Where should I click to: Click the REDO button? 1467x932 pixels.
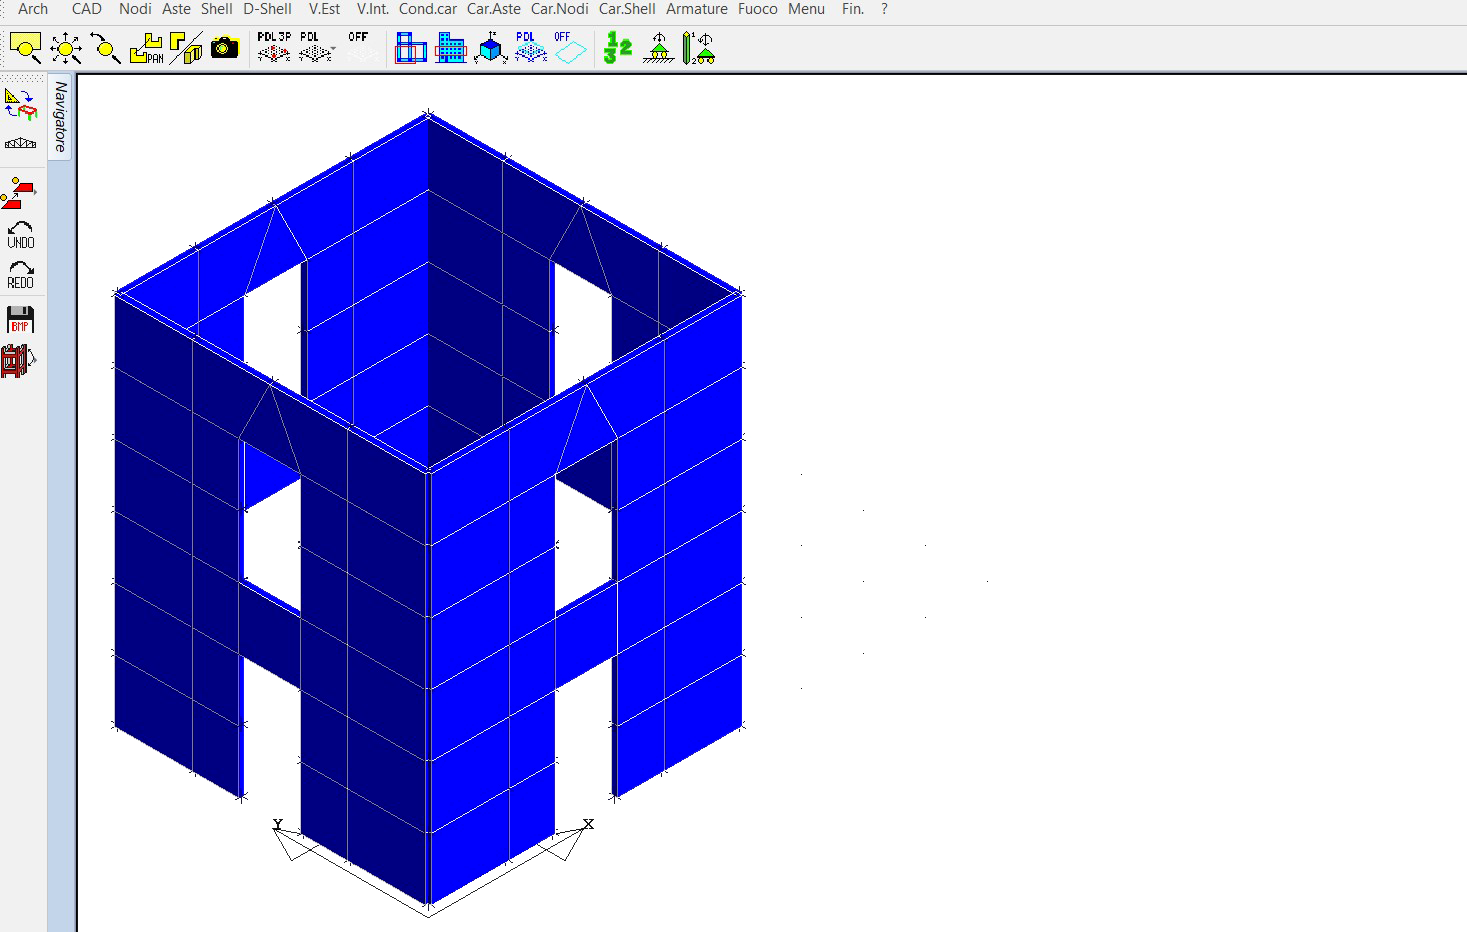[x=20, y=275]
